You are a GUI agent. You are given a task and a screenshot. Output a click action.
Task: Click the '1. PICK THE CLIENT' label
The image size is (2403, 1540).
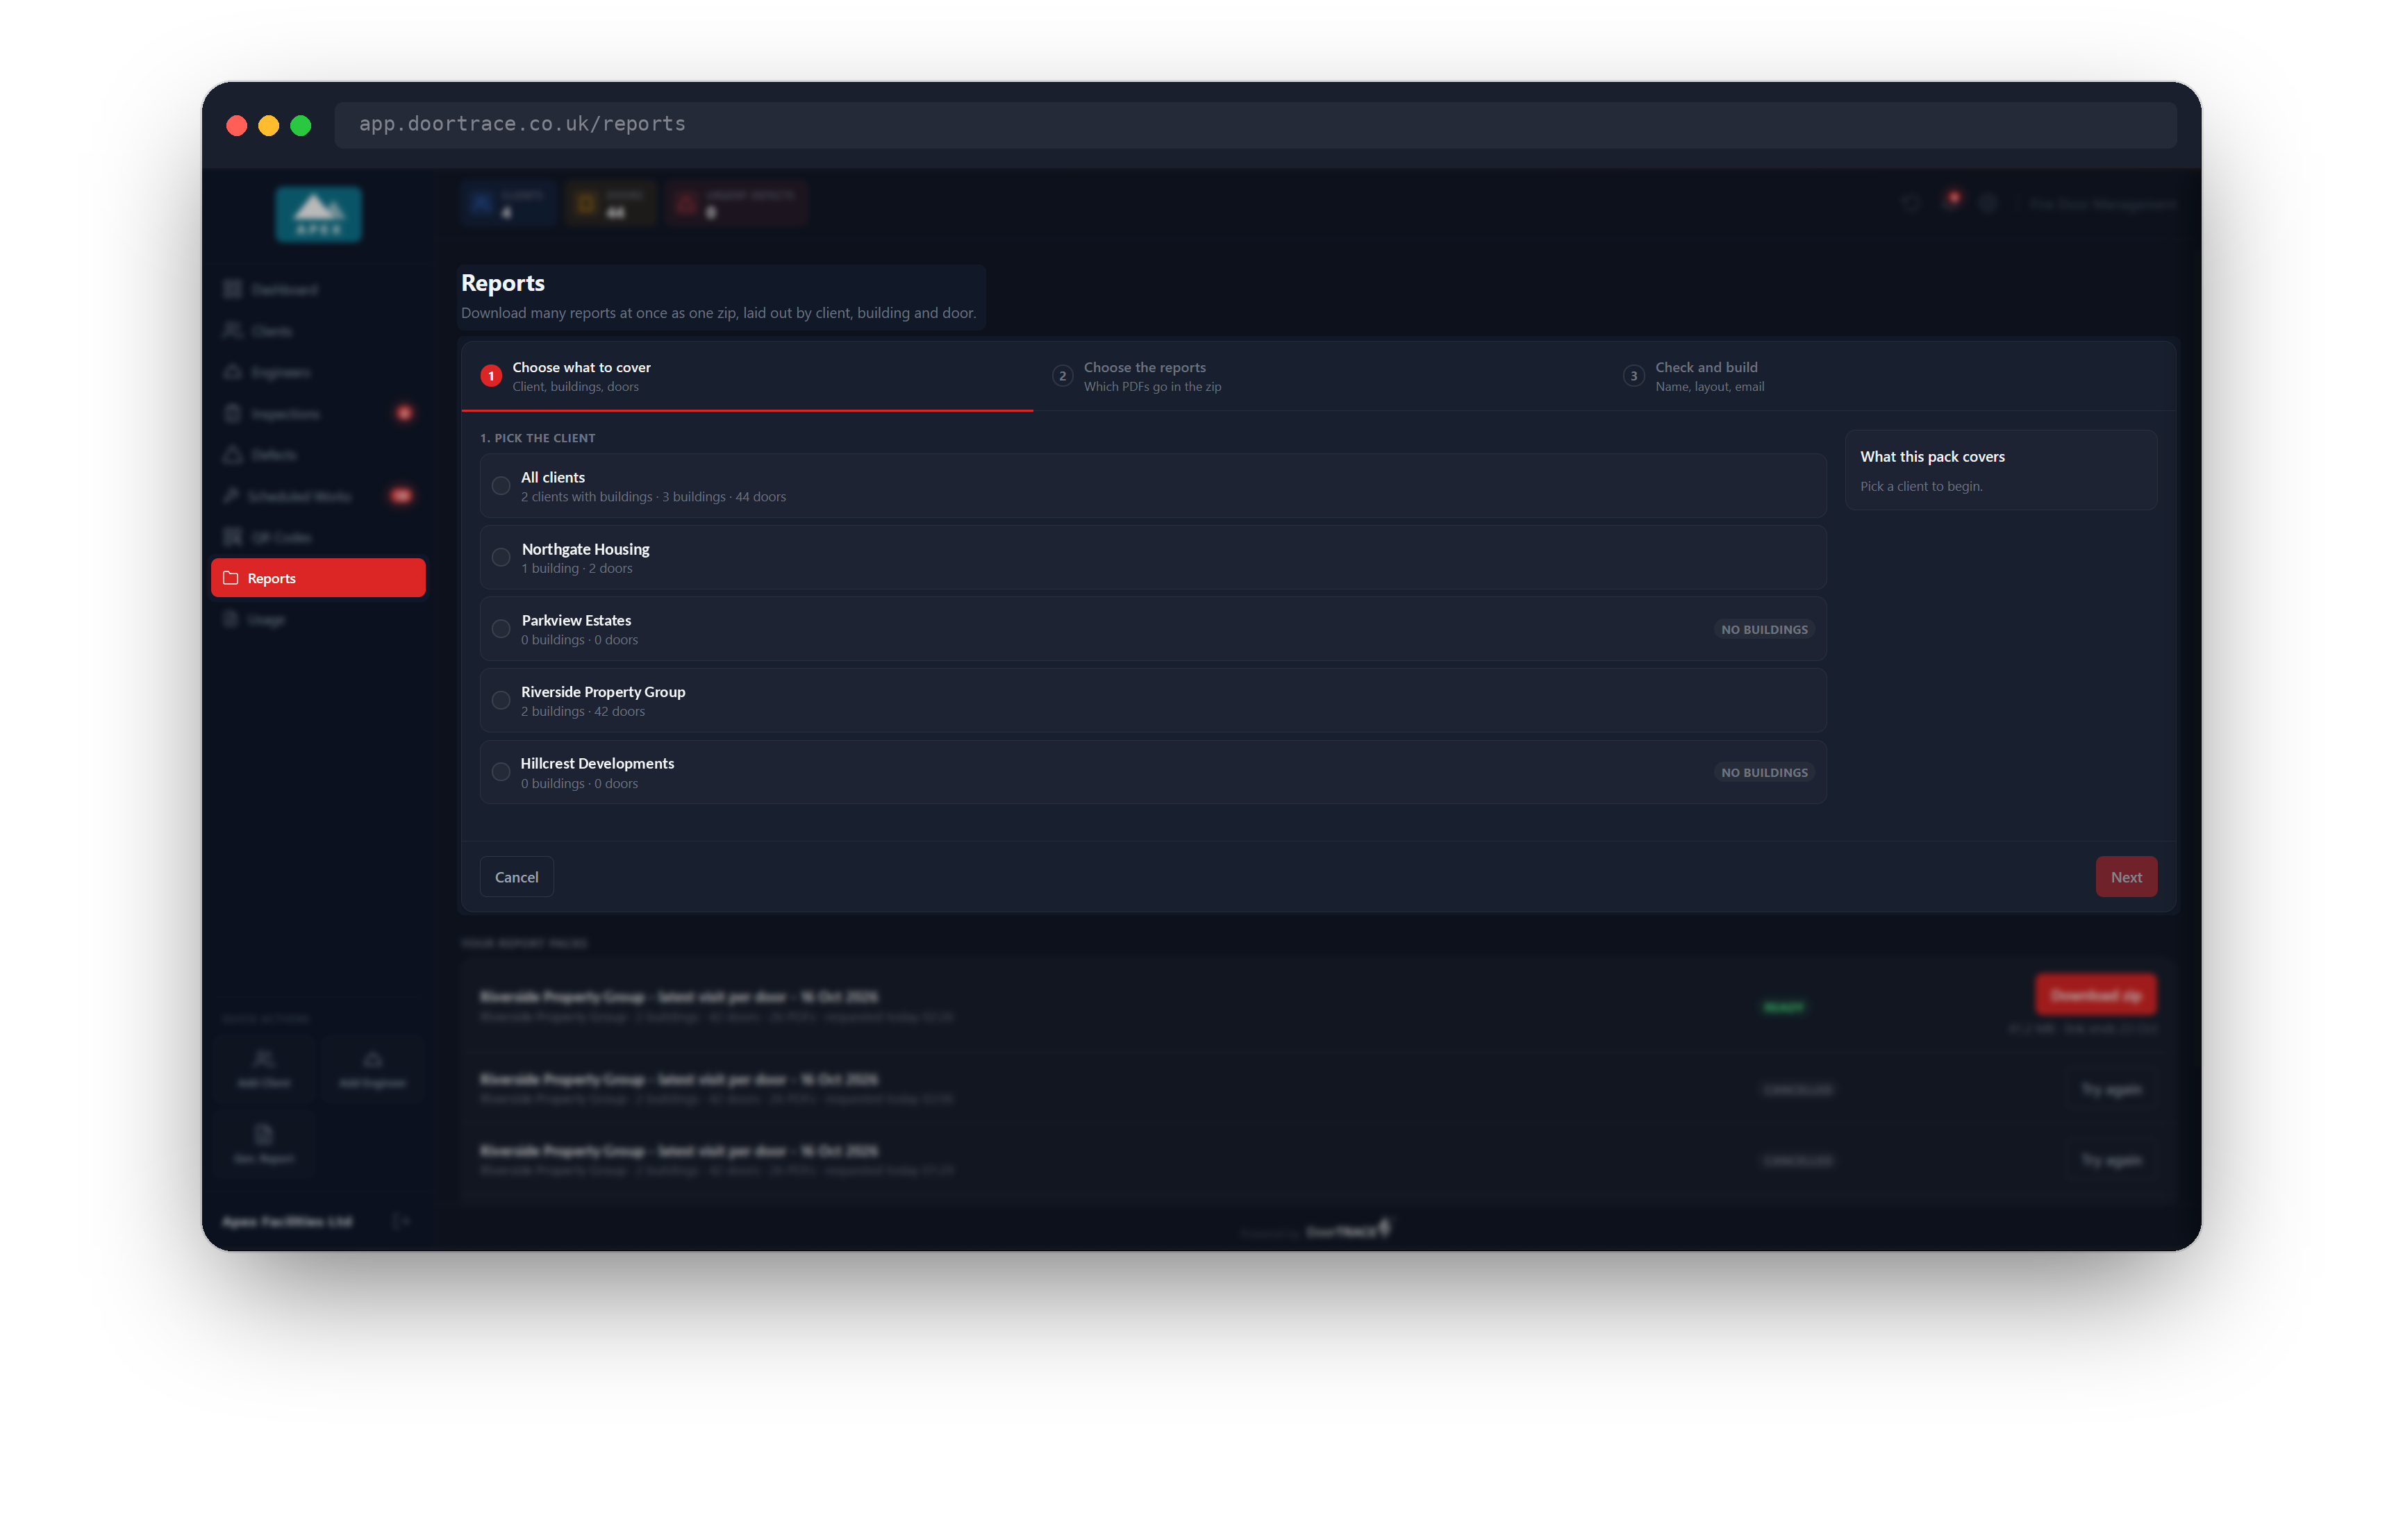[x=538, y=438]
